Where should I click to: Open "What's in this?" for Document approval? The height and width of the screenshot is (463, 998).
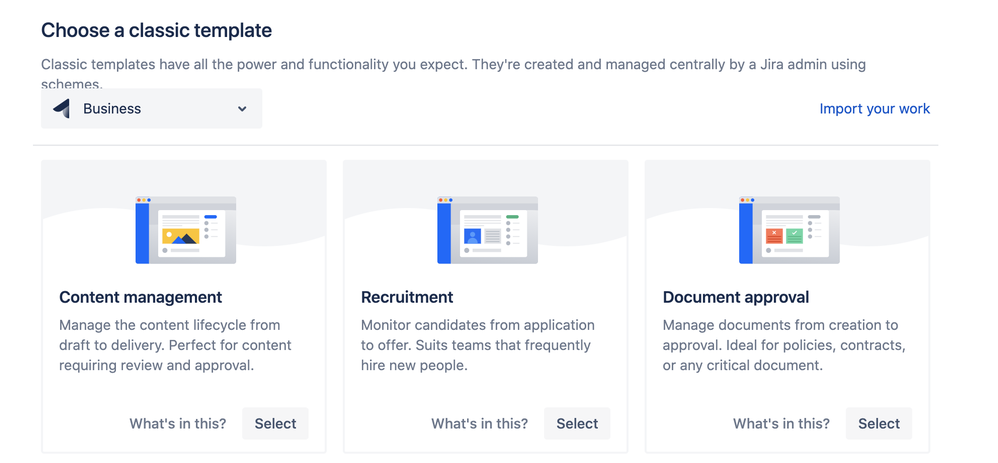tap(781, 424)
